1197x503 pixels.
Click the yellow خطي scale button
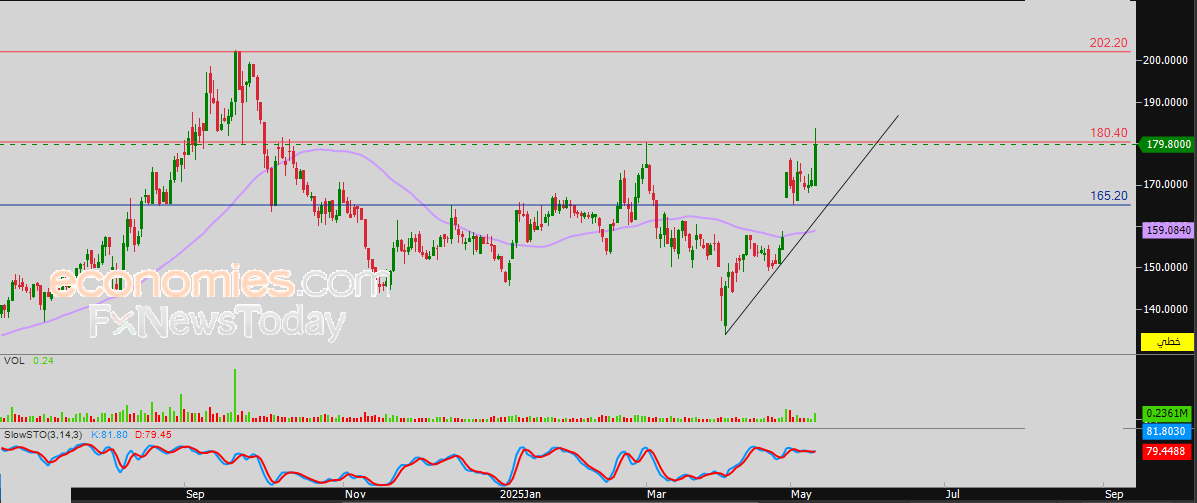pyautogui.click(x=1166, y=342)
